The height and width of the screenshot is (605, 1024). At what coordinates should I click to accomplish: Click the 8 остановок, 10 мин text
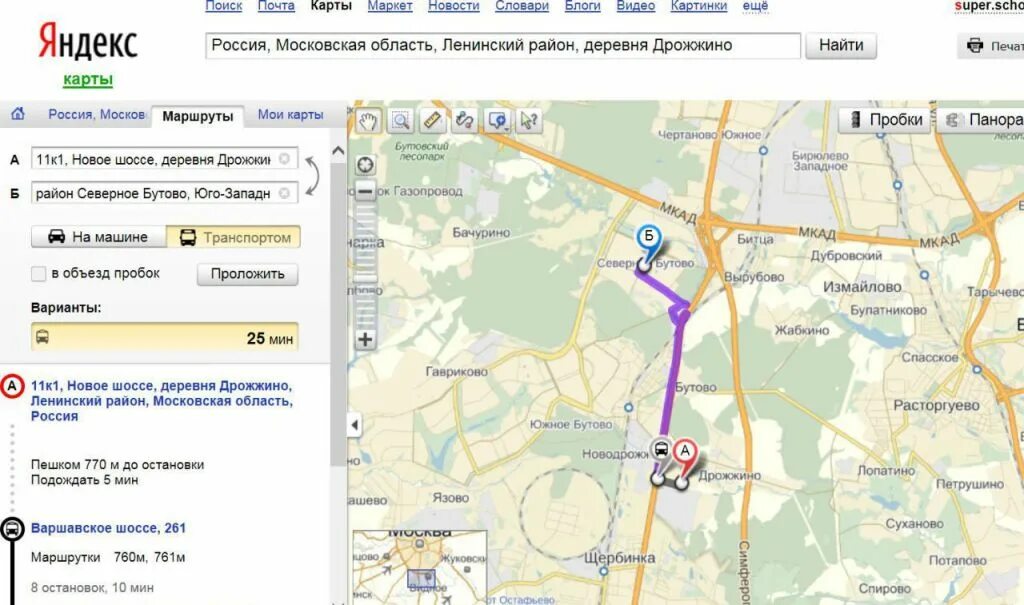coord(92,587)
